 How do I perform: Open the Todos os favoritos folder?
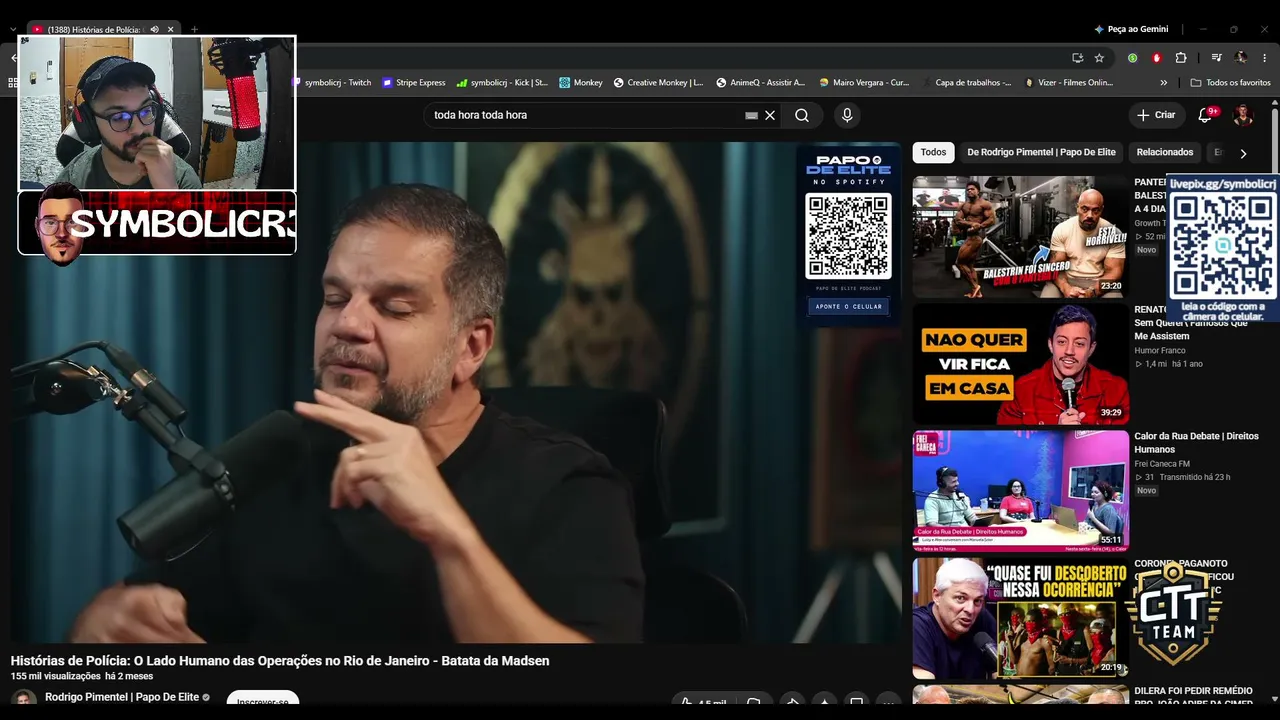coord(1231,83)
